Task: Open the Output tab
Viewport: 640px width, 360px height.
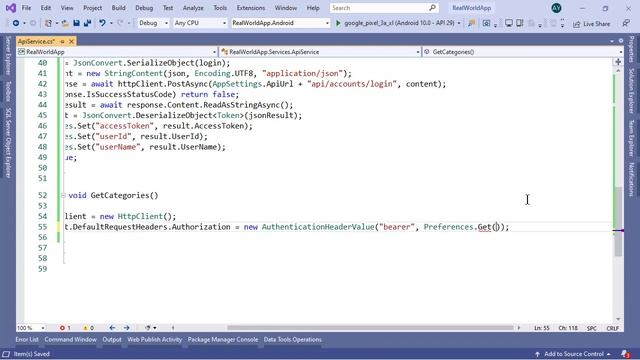Action: [112, 340]
